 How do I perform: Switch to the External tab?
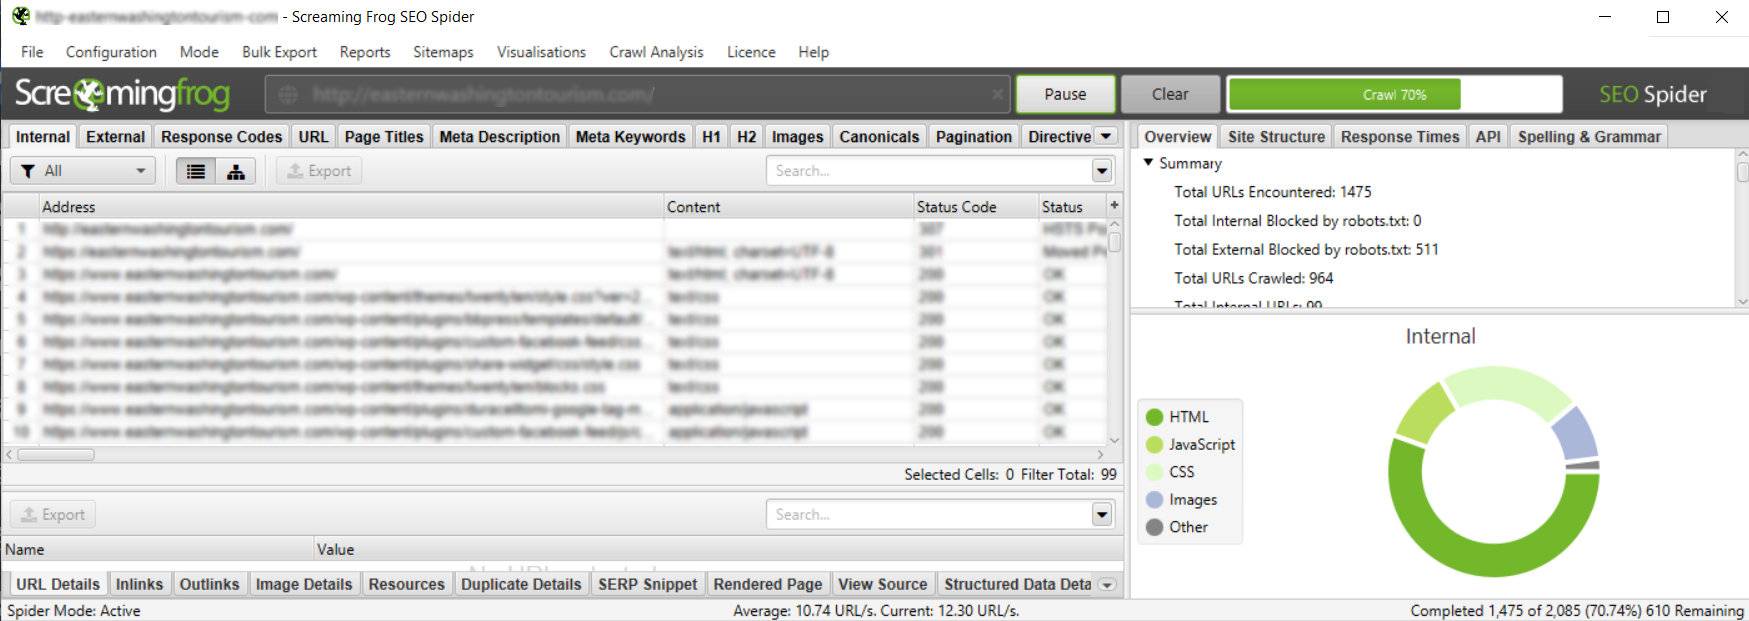[115, 136]
